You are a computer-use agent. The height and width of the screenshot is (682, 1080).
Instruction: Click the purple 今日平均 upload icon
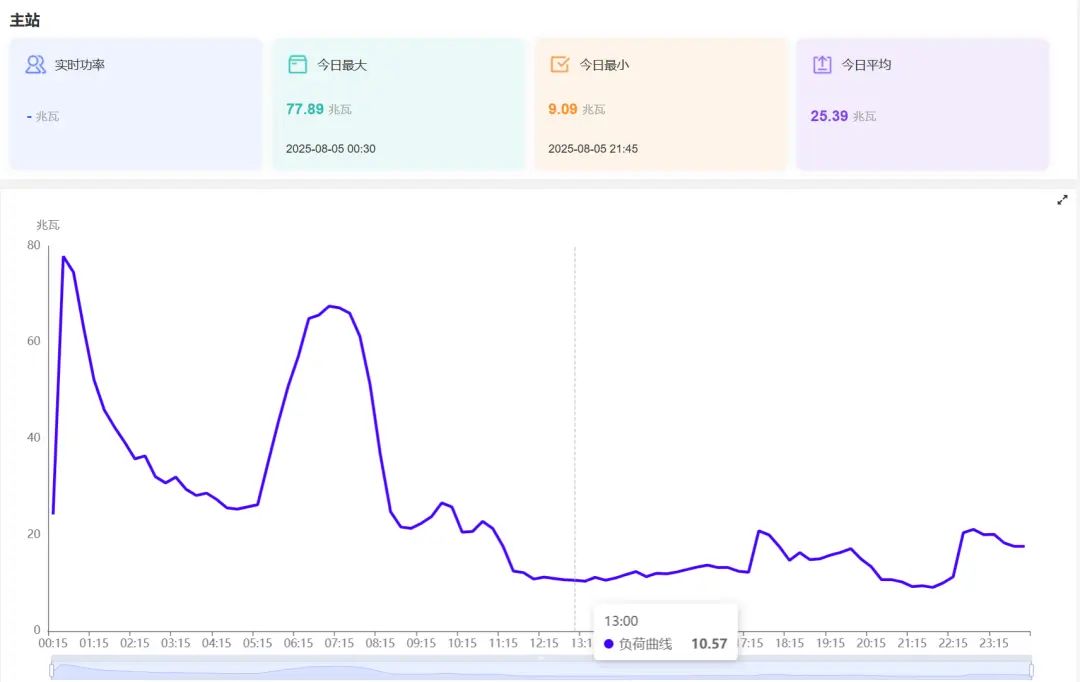tap(821, 65)
